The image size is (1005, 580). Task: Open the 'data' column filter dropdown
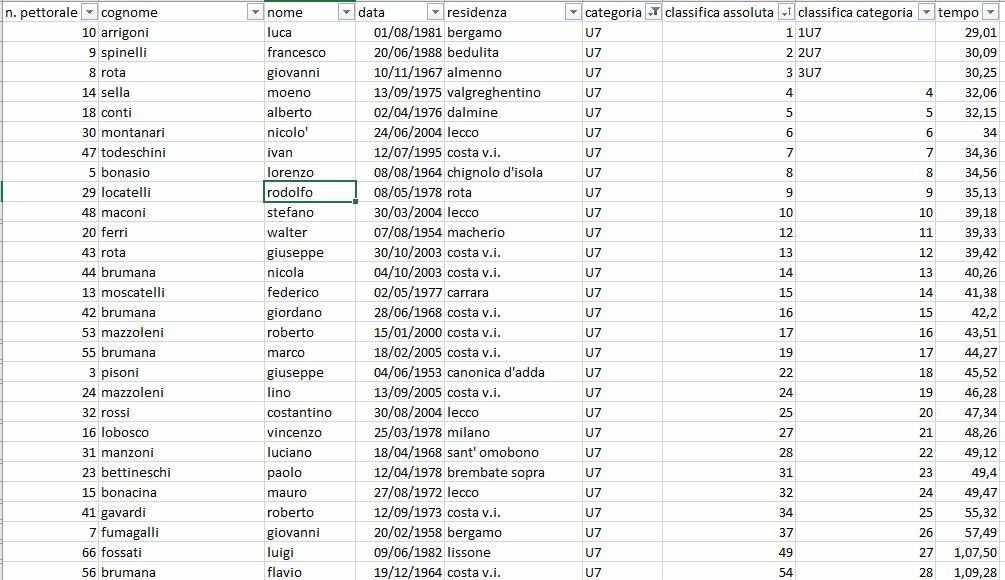(434, 12)
